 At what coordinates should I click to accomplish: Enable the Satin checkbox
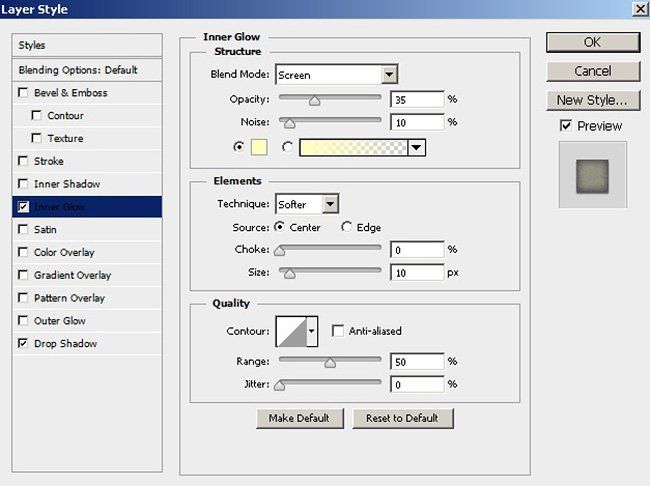[23, 229]
